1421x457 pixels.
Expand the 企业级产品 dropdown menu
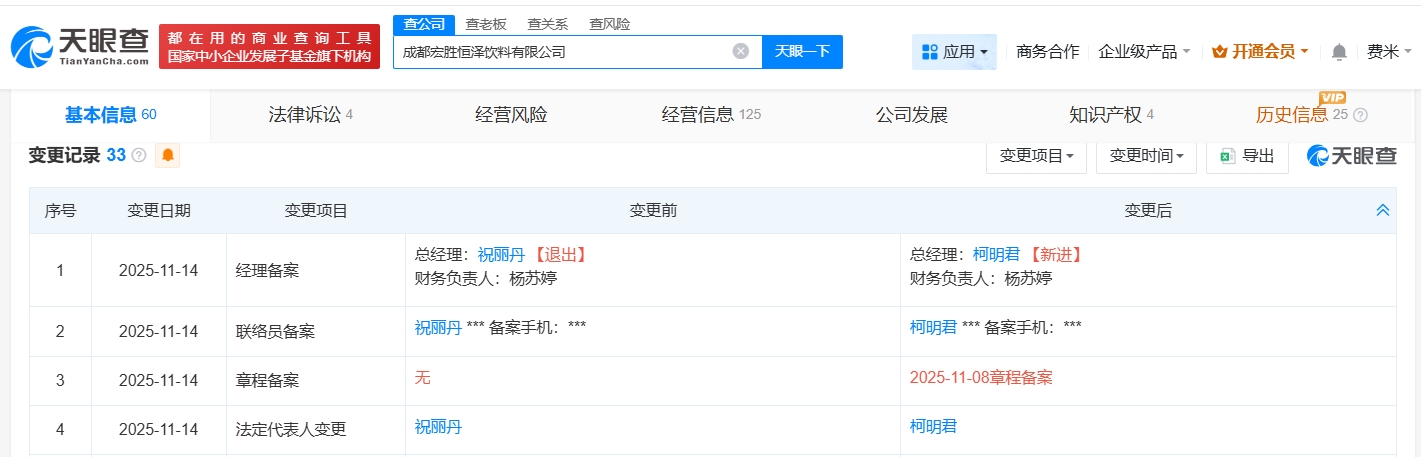[1144, 51]
